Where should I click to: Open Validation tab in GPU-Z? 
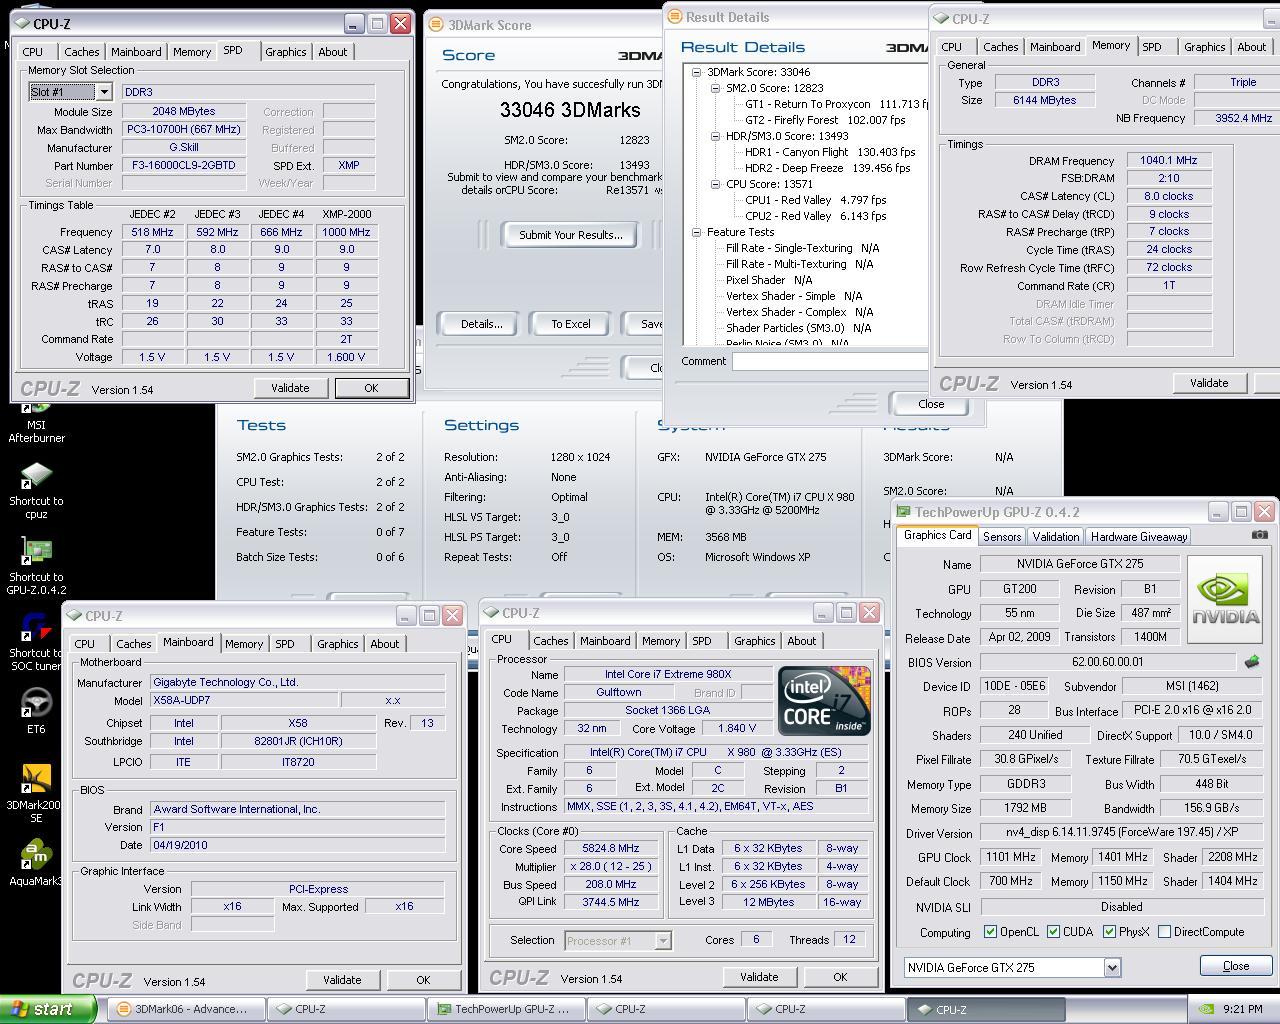click(x=1056, y=537)
